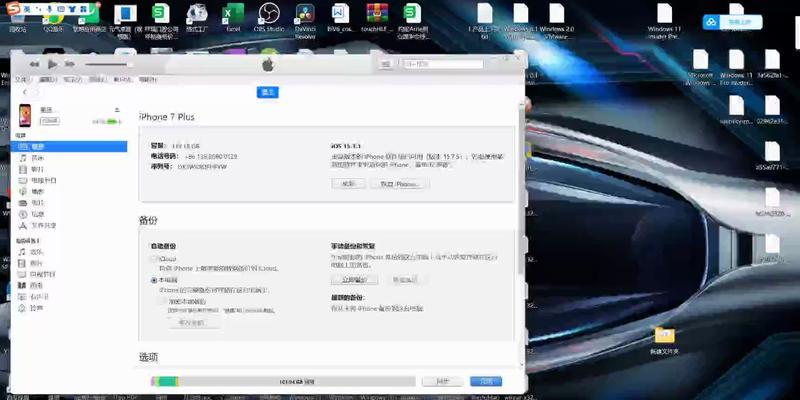This screenshot has height=400, width=800.
Task: Select This Computer backup radio button
Action: coord(154,280)
